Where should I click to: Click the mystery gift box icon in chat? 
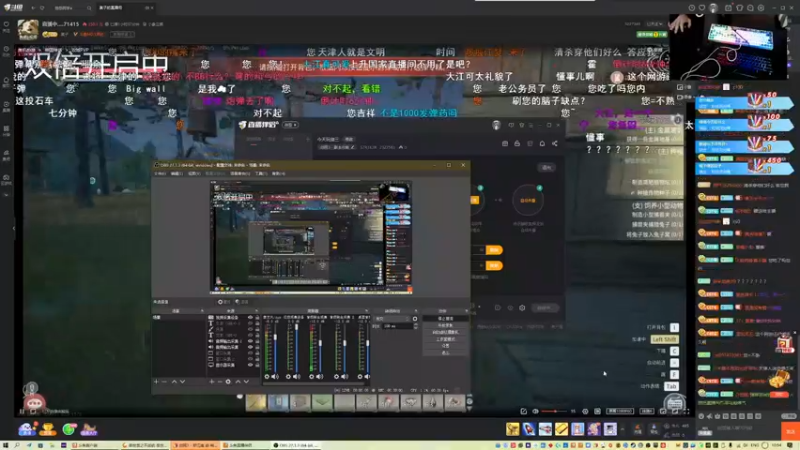coord(784,344)
